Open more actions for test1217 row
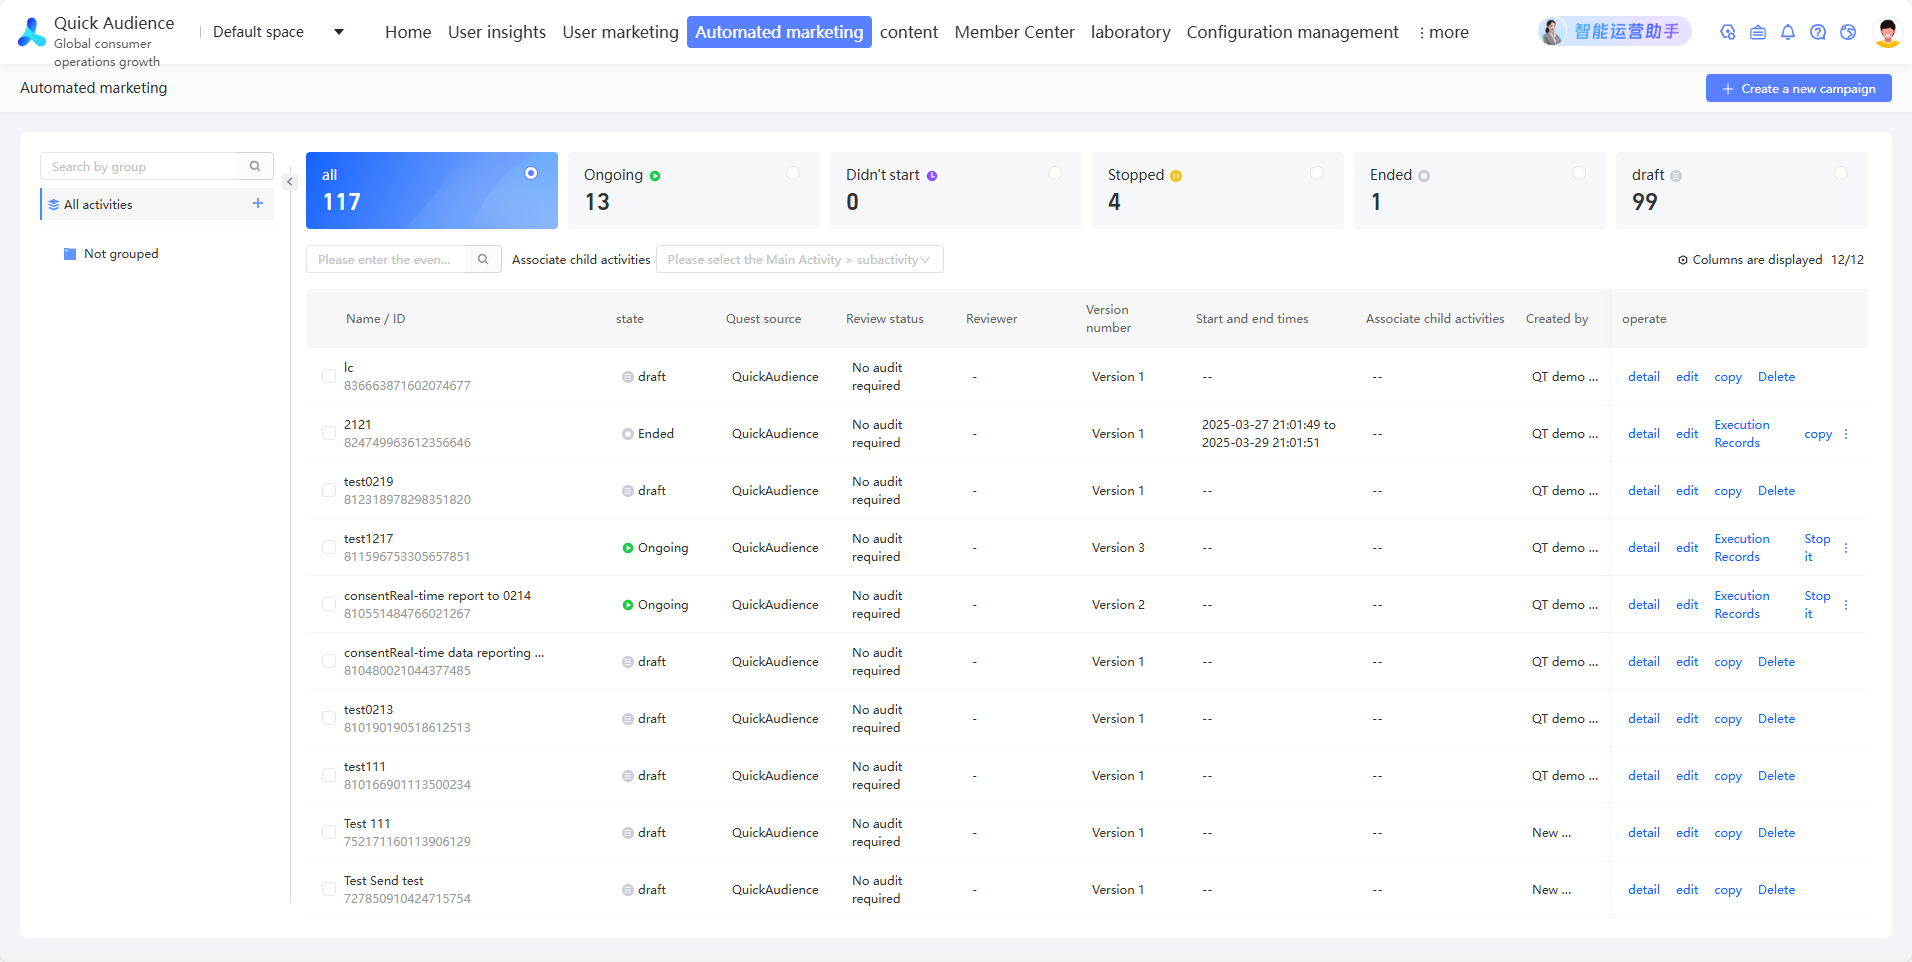This screenshot has width=1912, height=962. pyautogui.click(x=1846, y=548)
